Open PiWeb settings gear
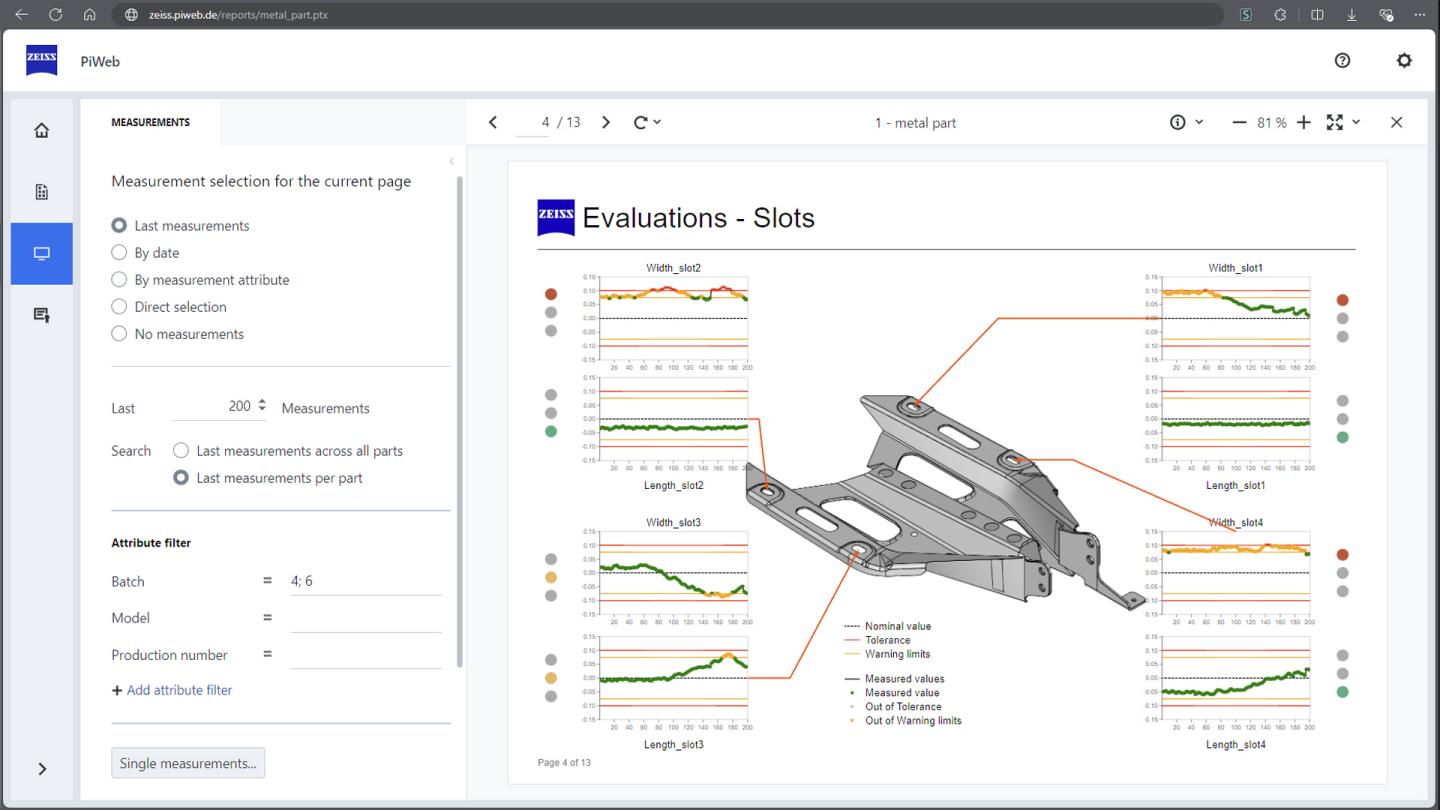Image resolution: width=1440 pixels, height=810 pixels. [1404, 60]
